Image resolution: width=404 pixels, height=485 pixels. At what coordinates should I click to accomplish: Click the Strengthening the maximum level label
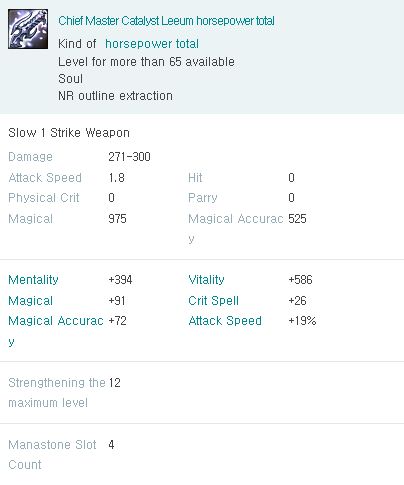(57, 393)
